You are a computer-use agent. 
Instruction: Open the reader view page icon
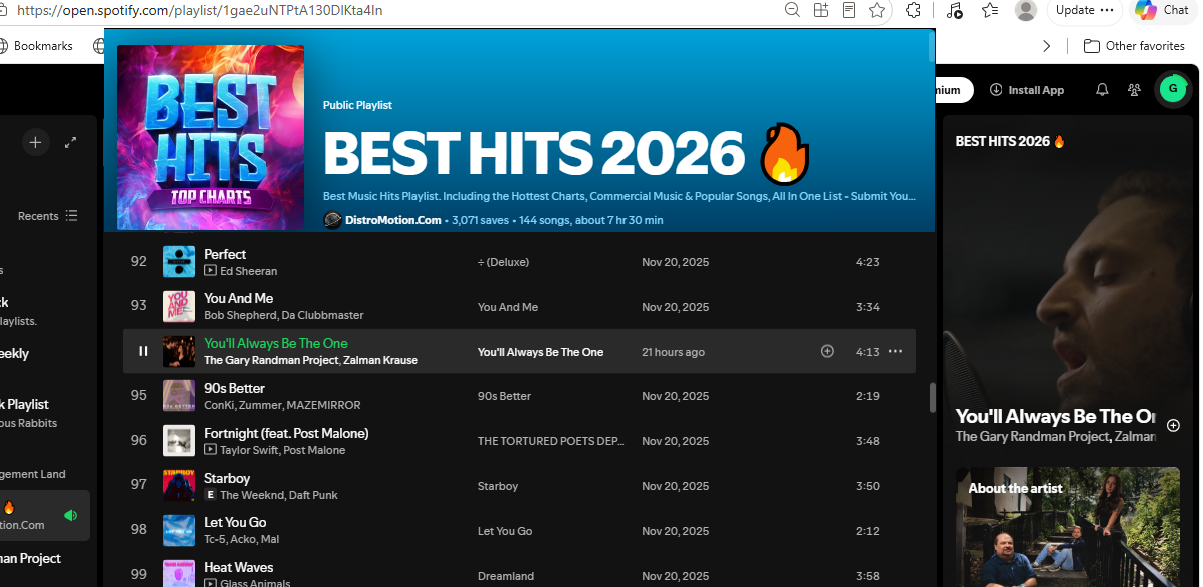pos(849,10)
